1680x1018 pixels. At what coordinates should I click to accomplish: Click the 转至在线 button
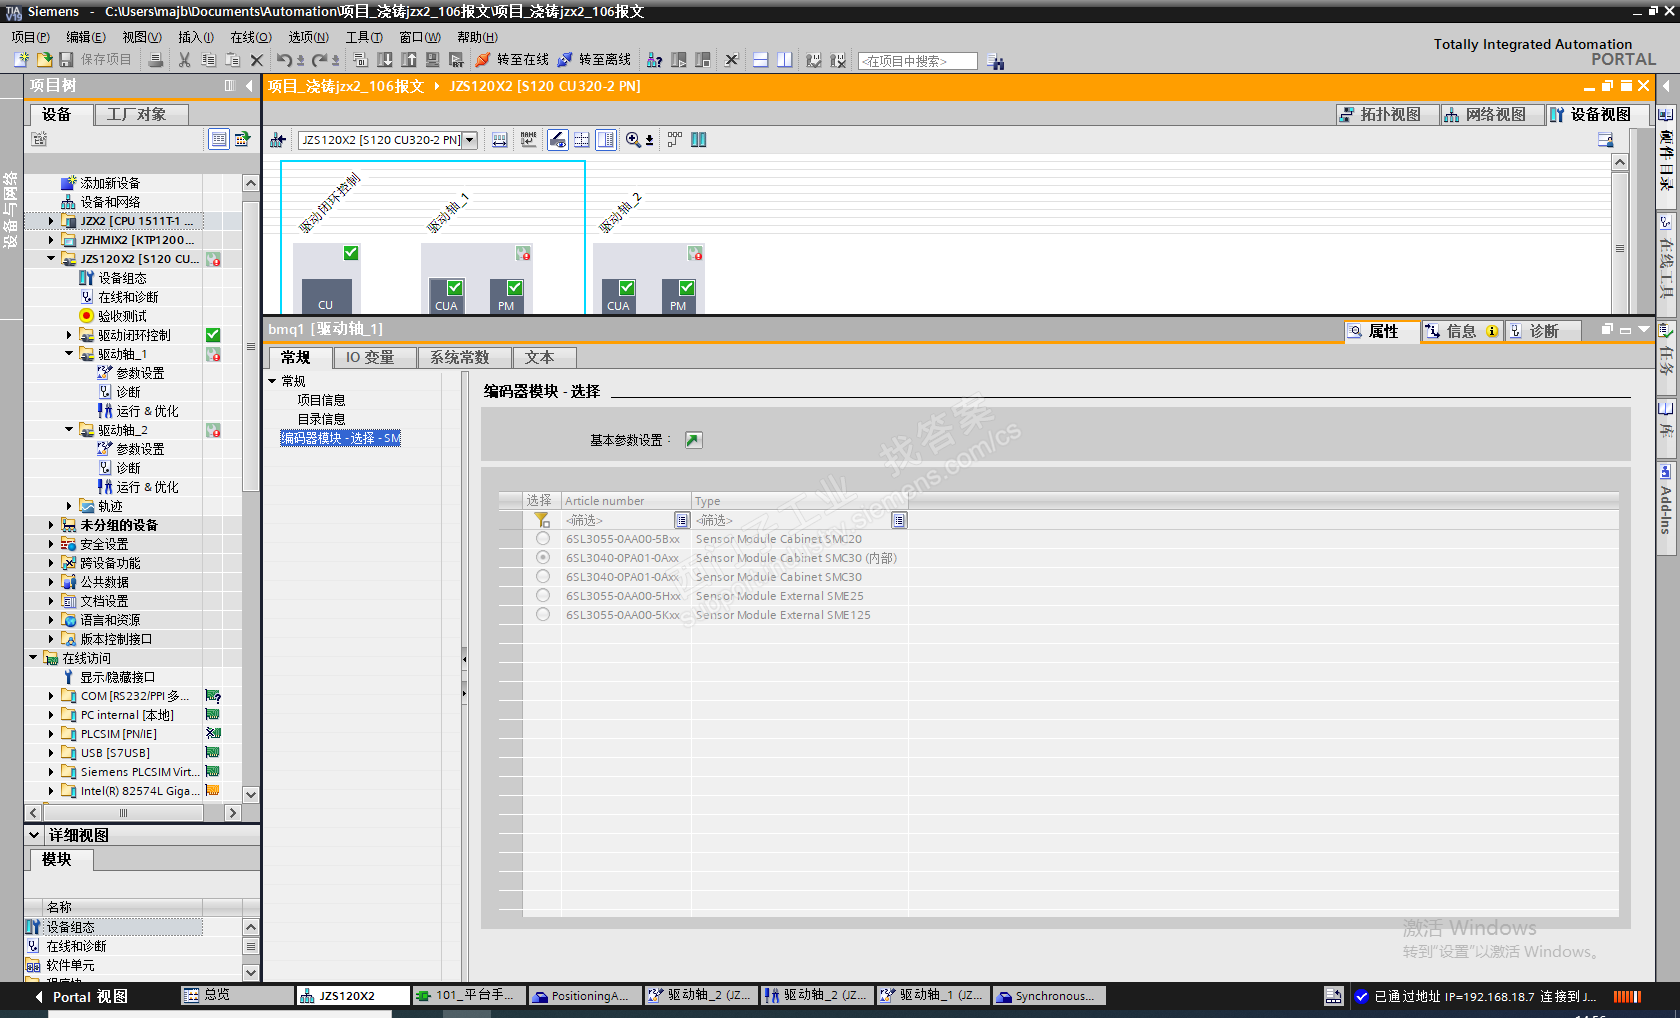point(512,60)
